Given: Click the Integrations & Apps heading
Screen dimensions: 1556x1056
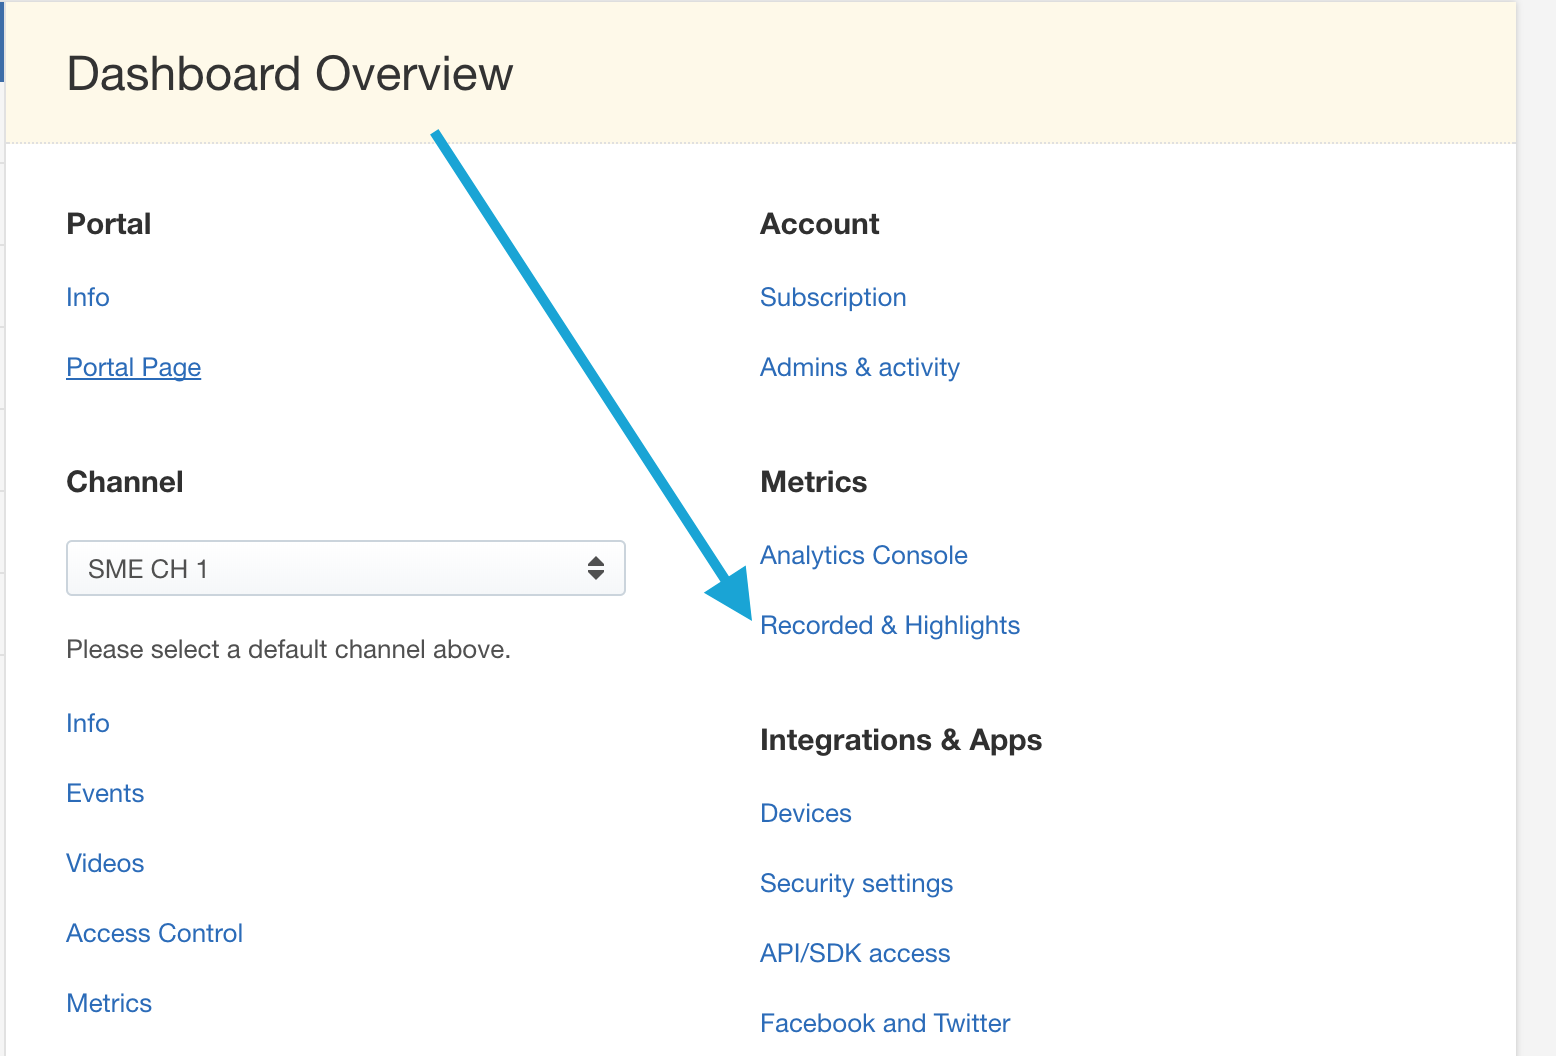Looking at the screenshot, I should (x=901, y=740).
